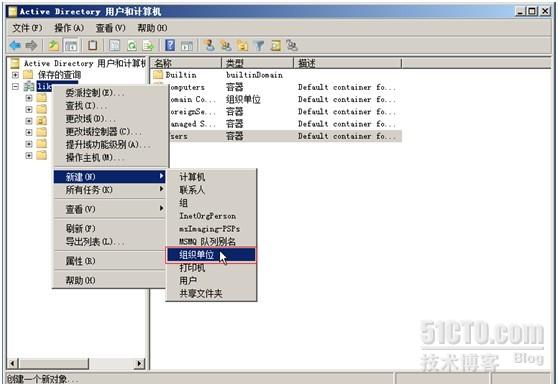Create a new organizational unit via the toolbar icon

pyautogui.click(x=242, y=45)
